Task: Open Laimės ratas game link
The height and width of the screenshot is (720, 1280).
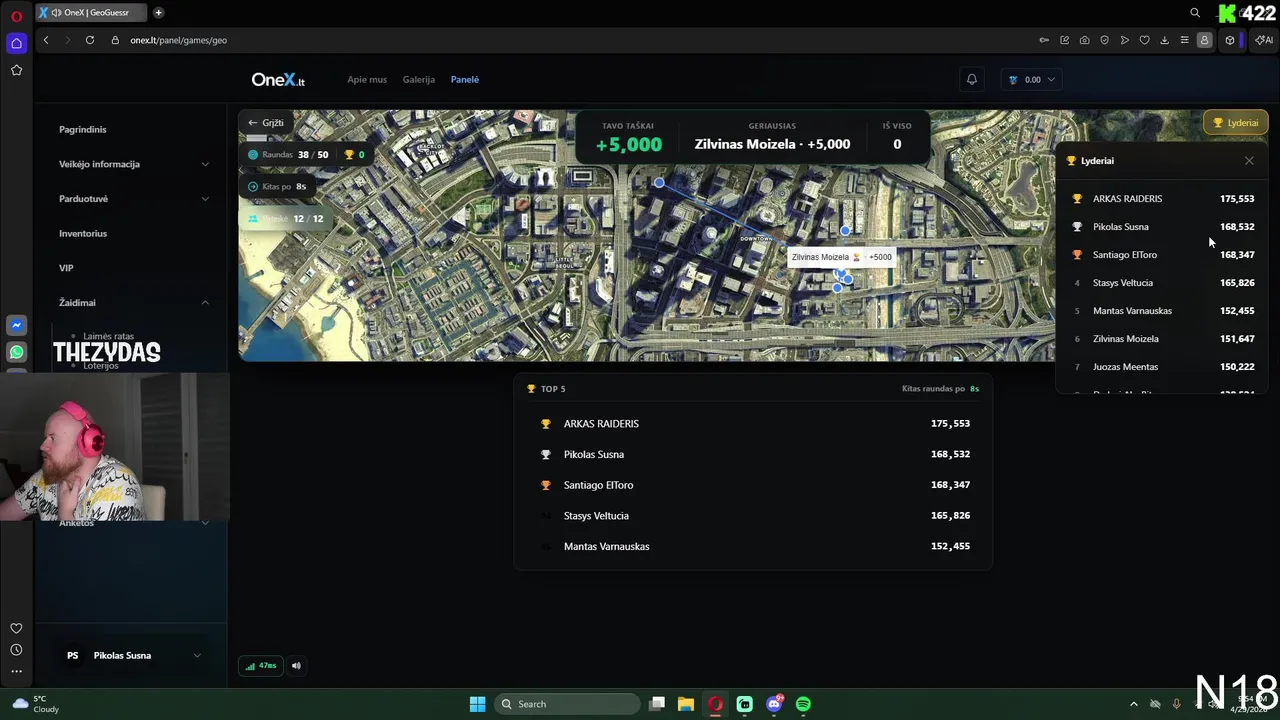Action: click(x=108, y=337)
